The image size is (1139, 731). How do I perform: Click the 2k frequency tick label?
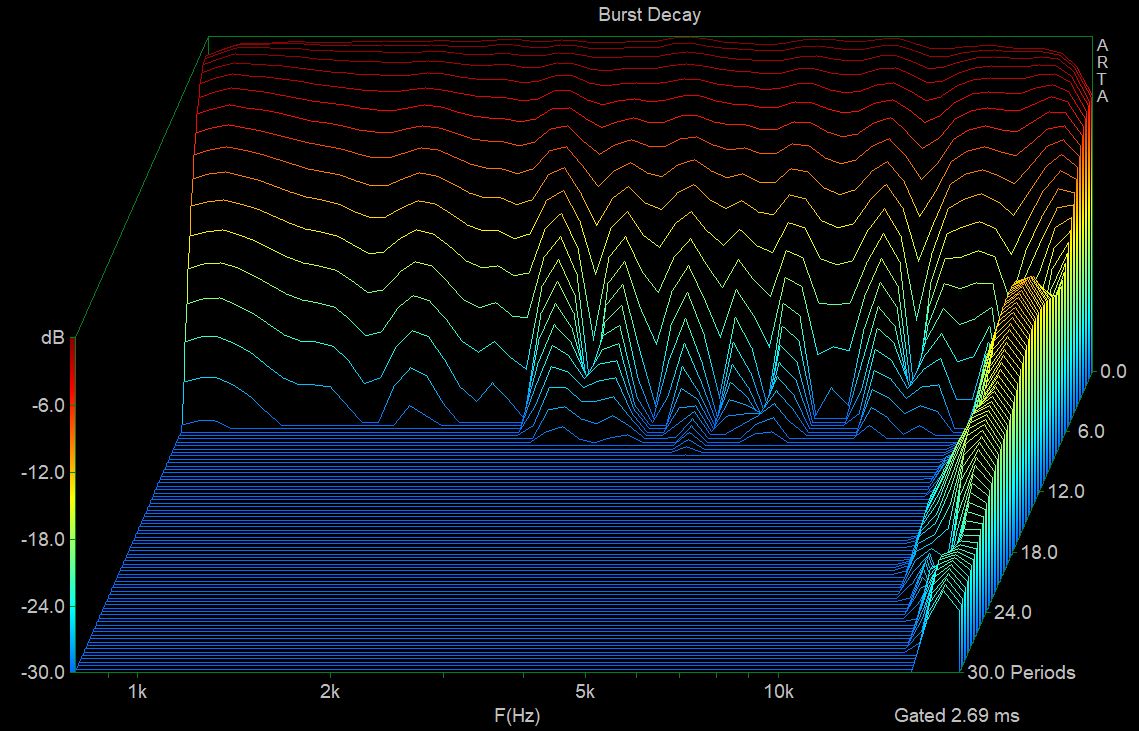(x=330, y=692)
